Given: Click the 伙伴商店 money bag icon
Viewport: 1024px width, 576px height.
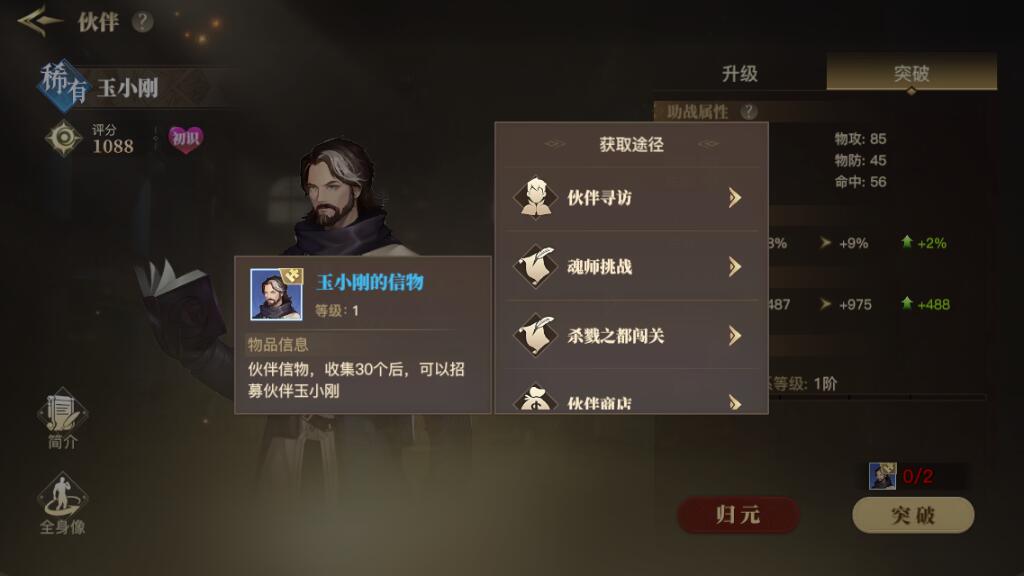Looking at the screenshot, I should (536, 398).
